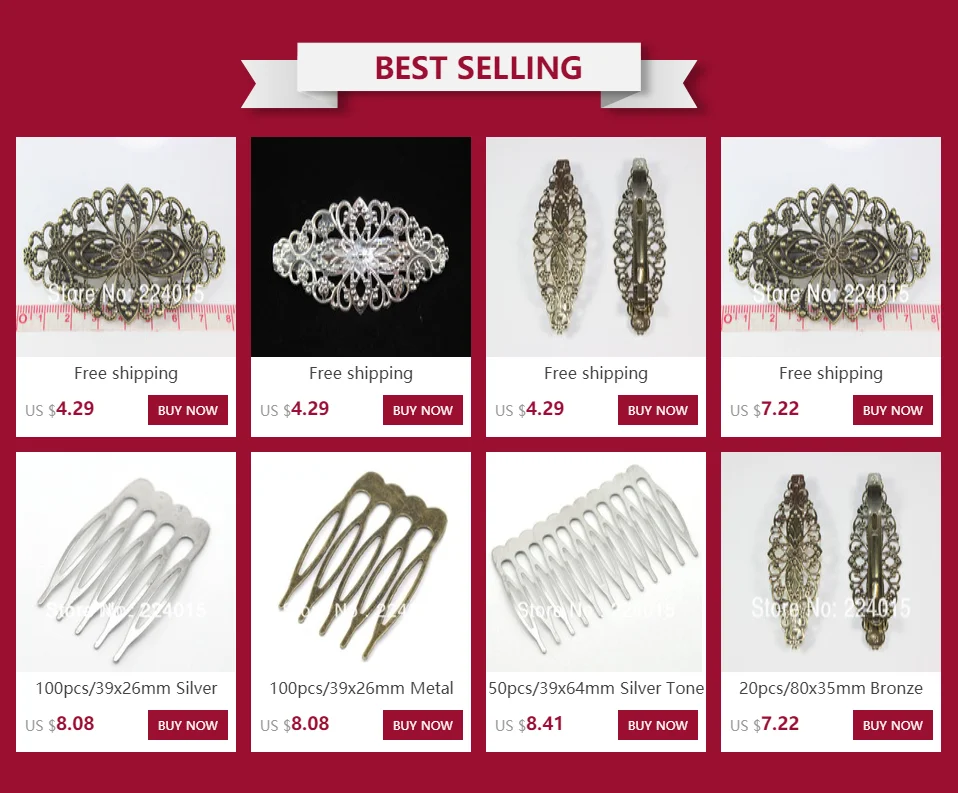Open the 20pcs bronze barrette product image
Screen dimensions: 958x793
click(831, 562)
